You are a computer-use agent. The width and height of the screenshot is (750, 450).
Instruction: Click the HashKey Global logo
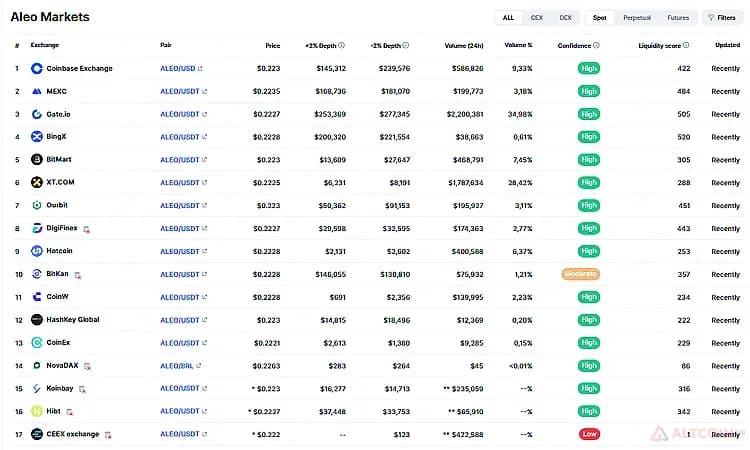pos(37,319)
